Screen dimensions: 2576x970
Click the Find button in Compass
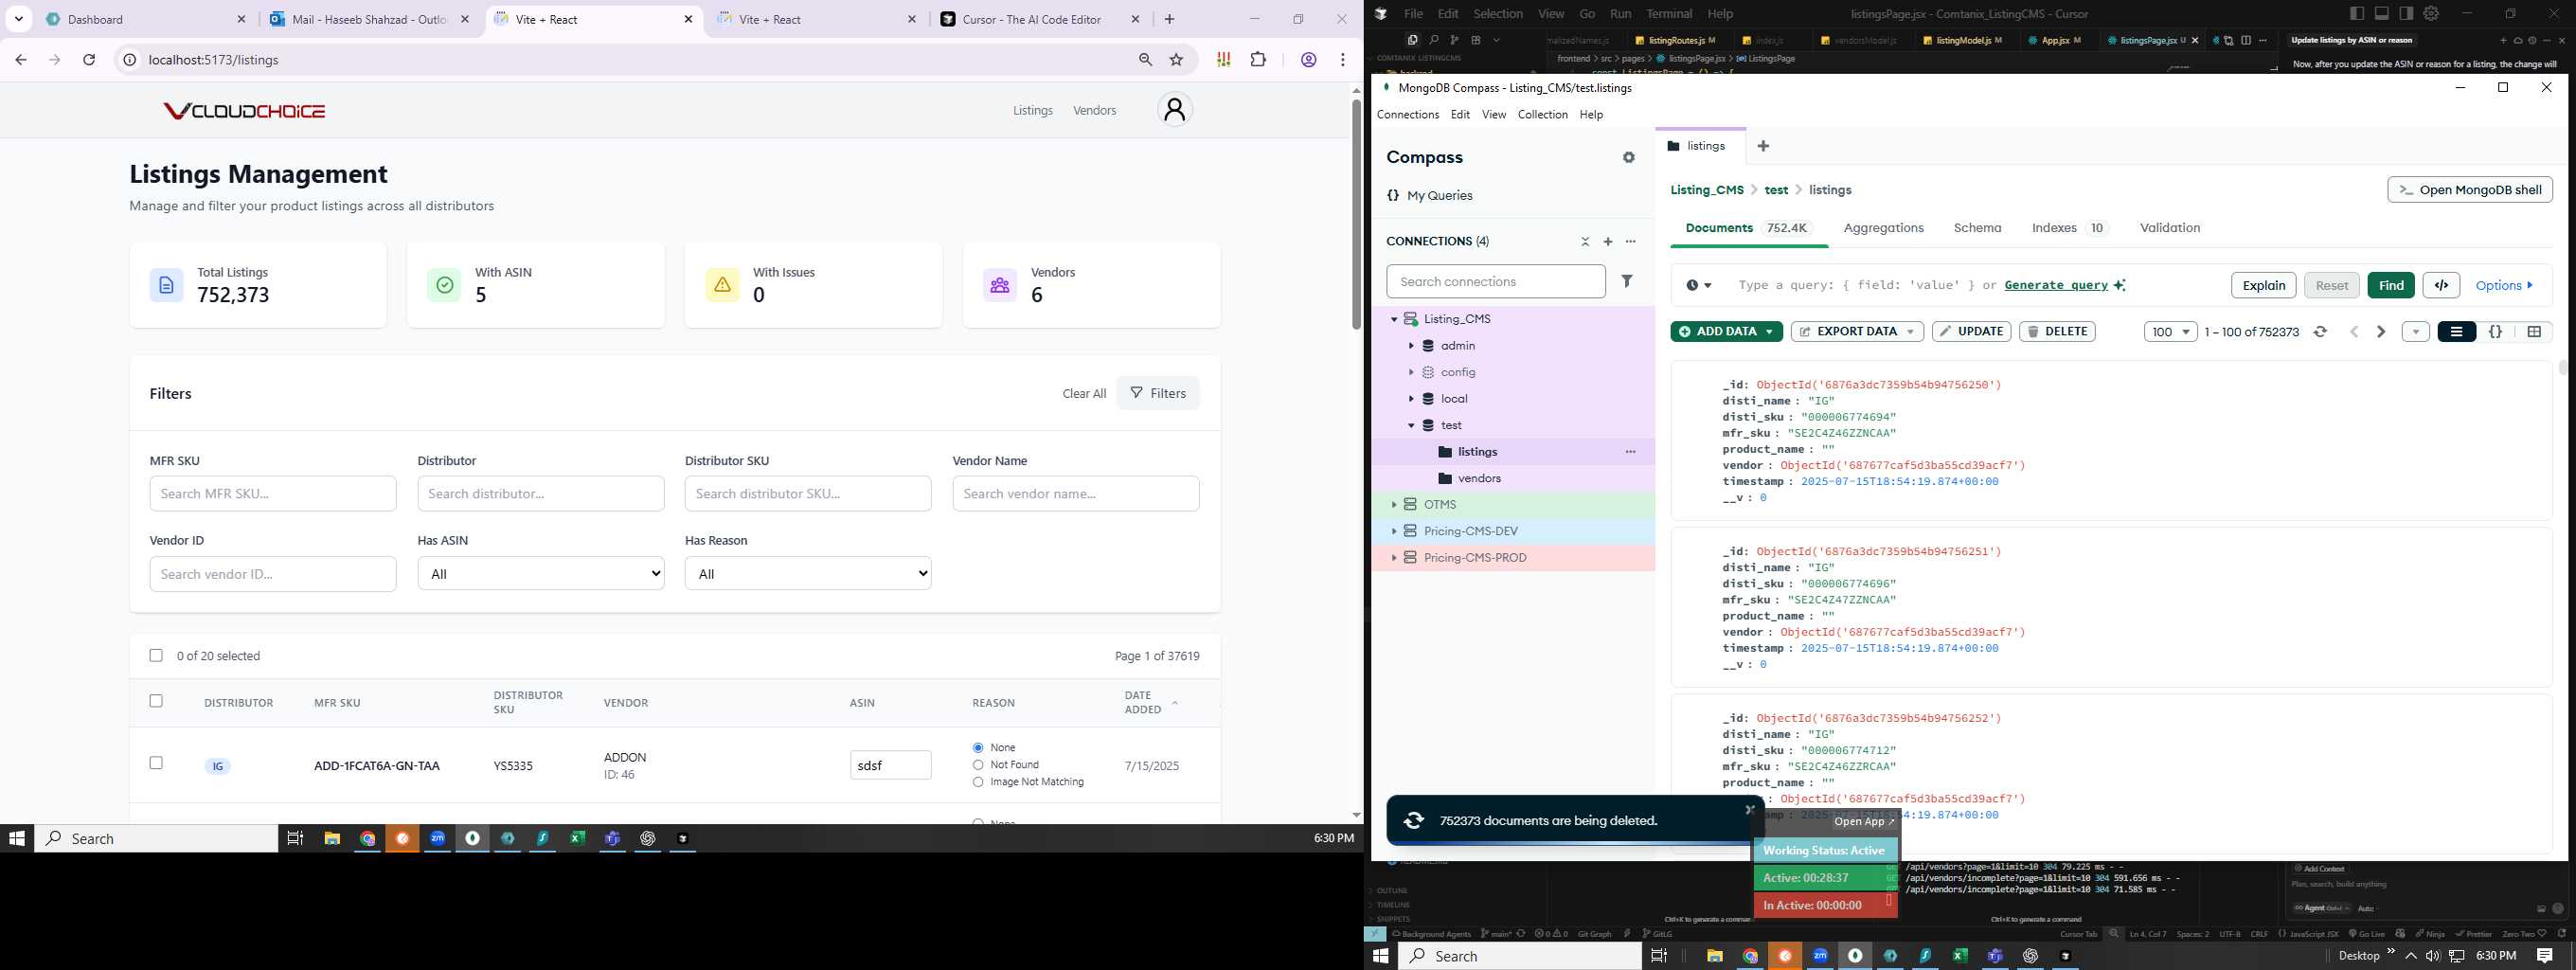click(x=2391, y=285)
